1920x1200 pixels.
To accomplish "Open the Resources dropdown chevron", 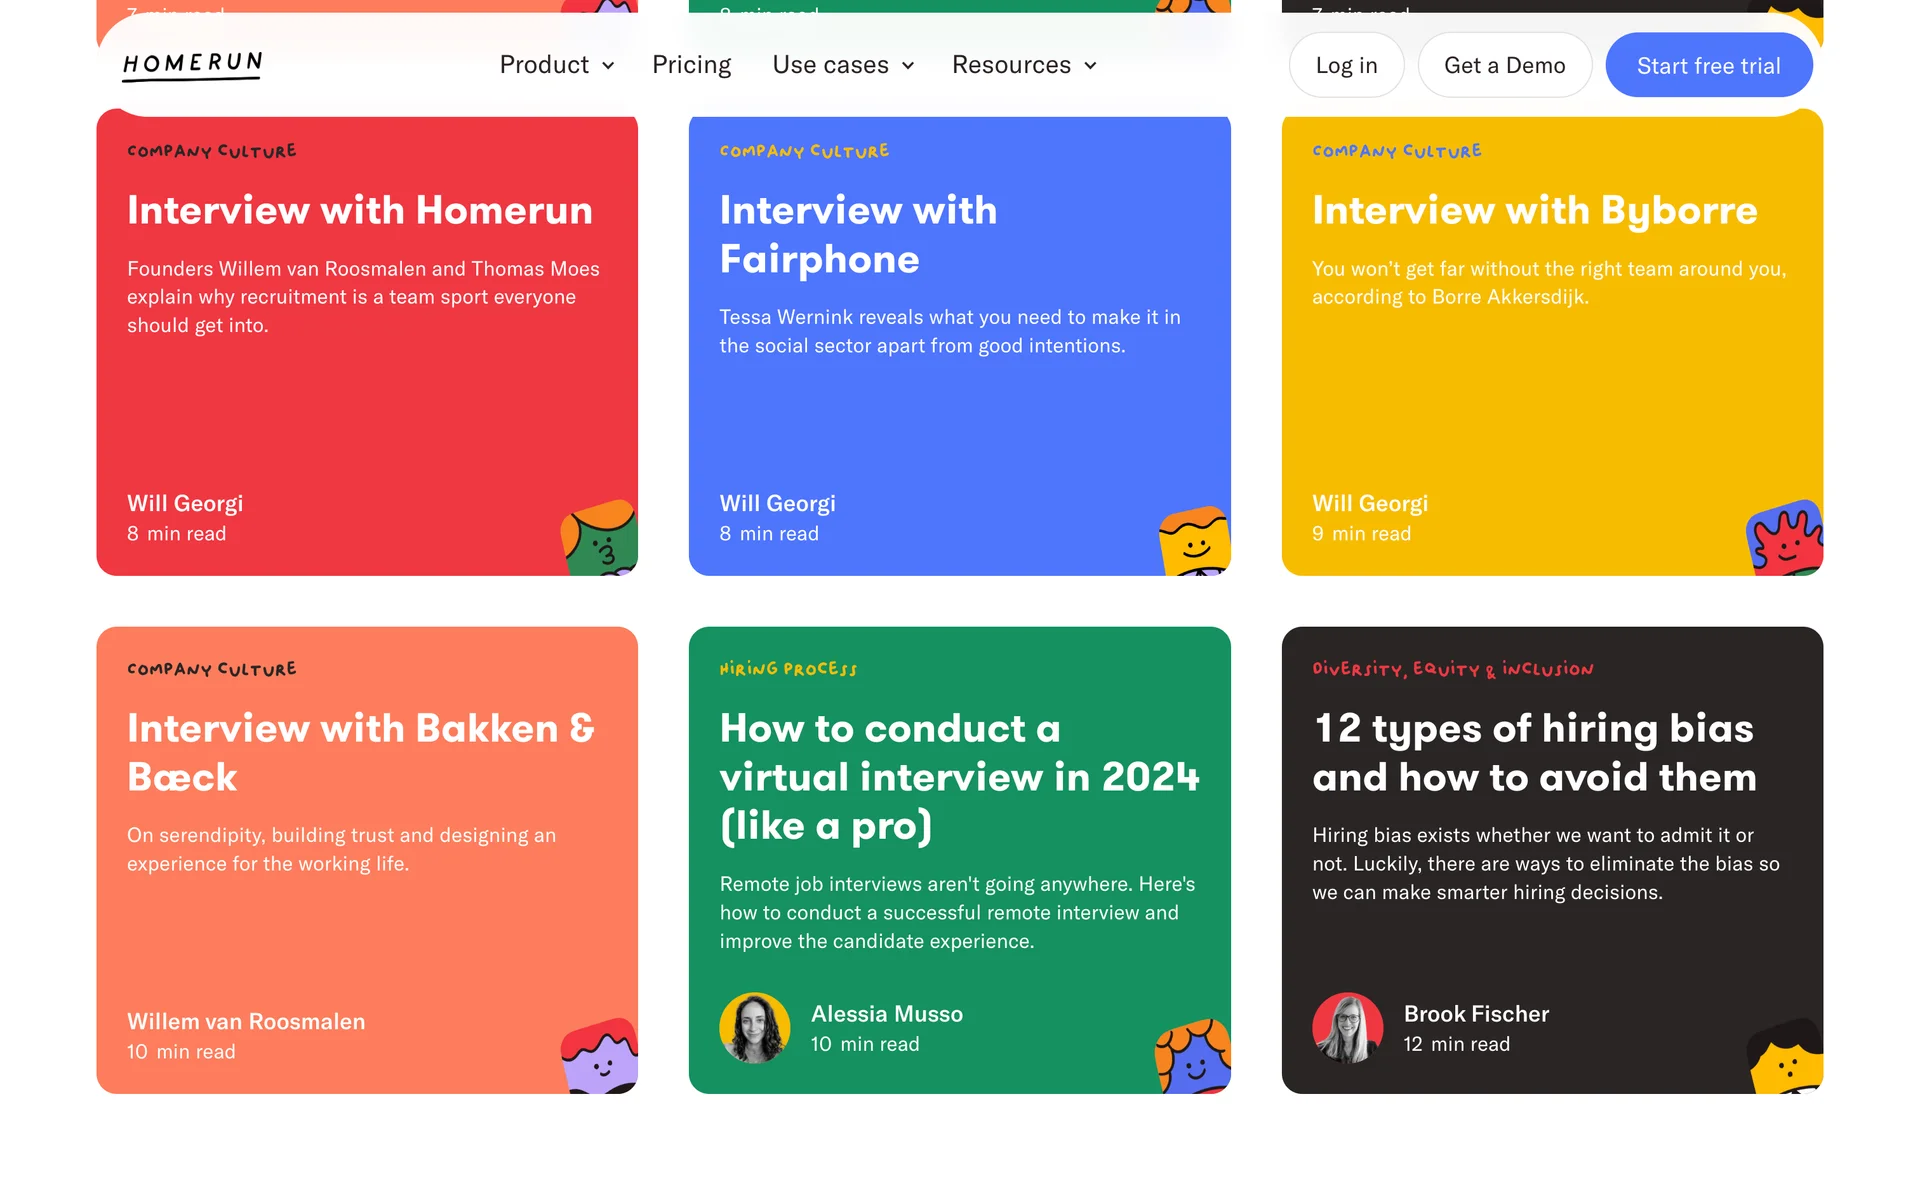I will (1090, 66).
